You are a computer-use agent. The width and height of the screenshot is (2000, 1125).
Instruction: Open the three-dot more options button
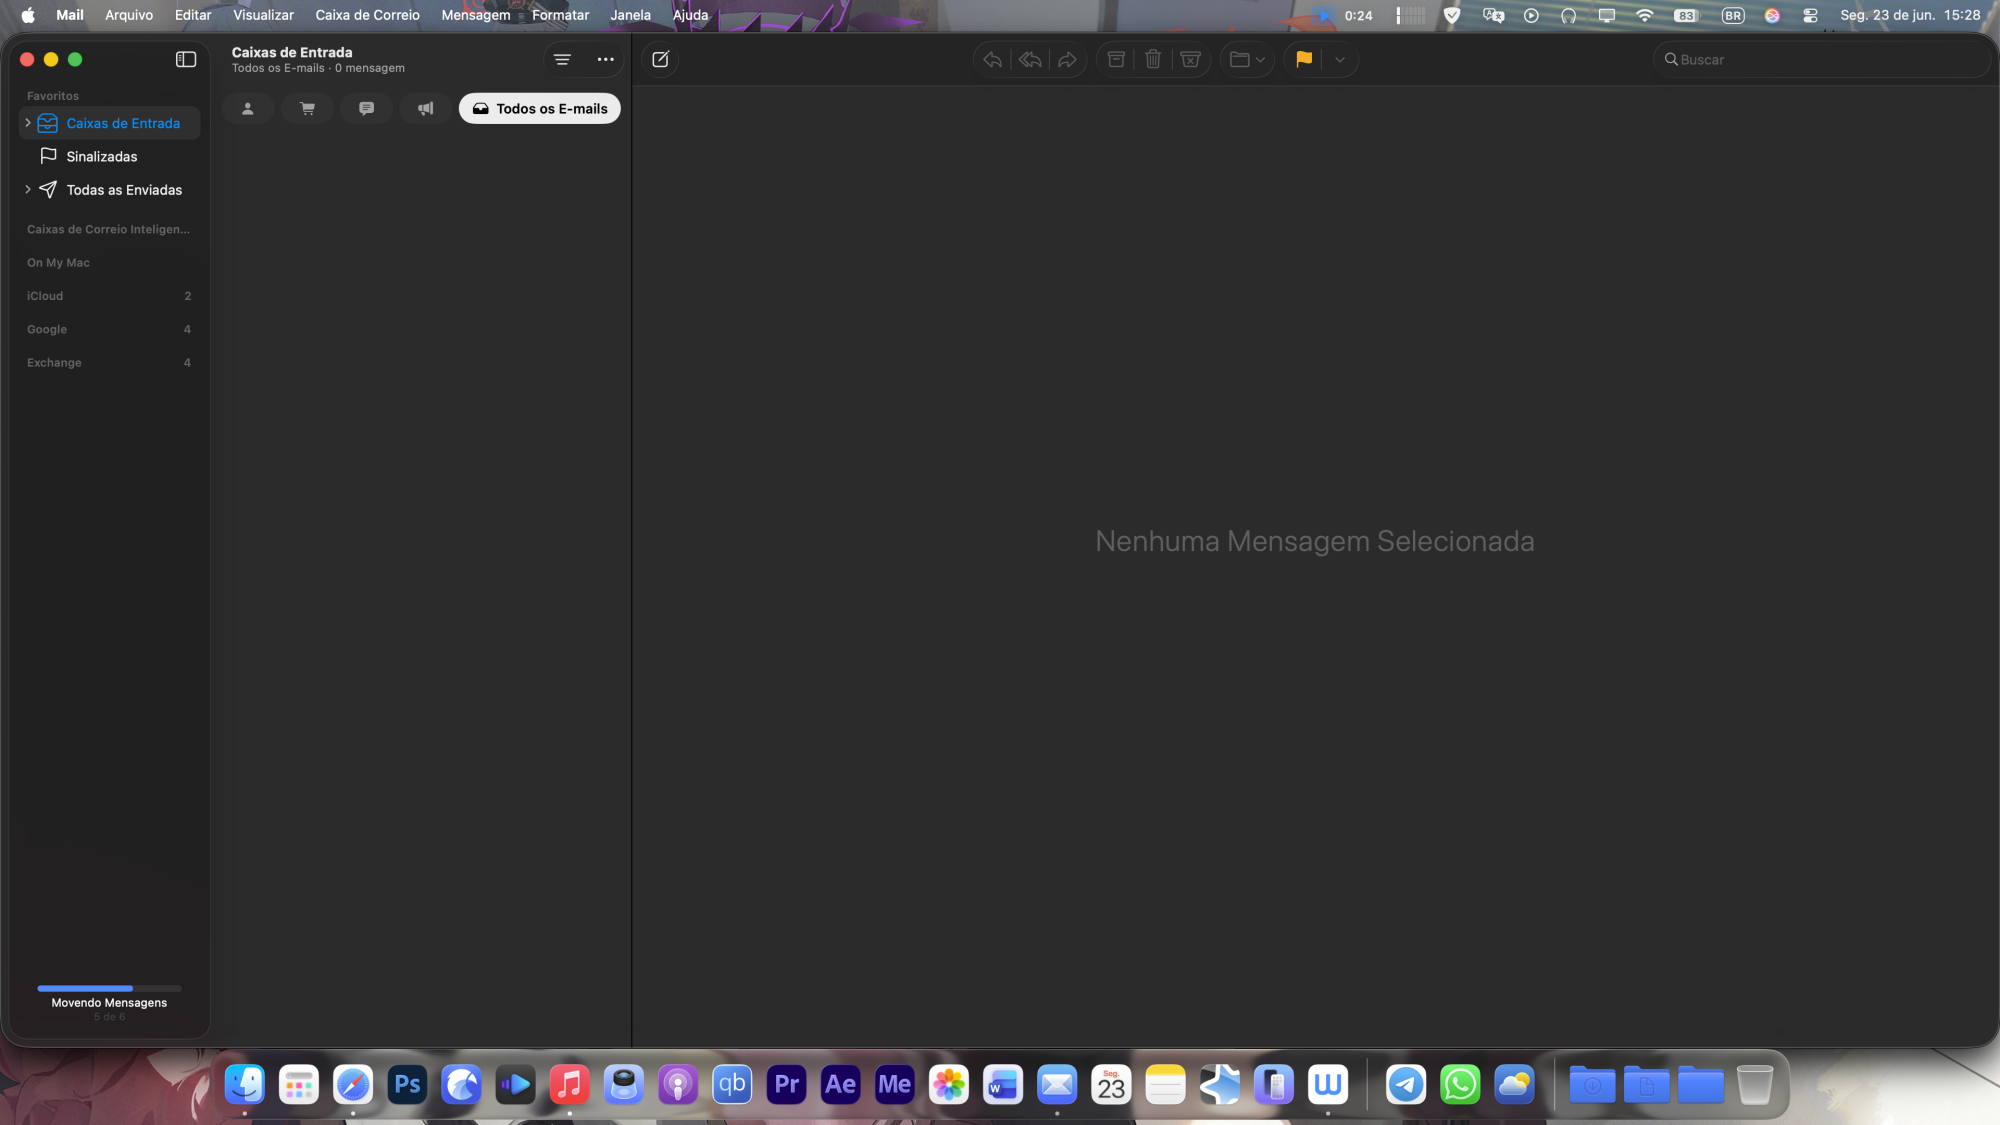[x=606, y=60]
